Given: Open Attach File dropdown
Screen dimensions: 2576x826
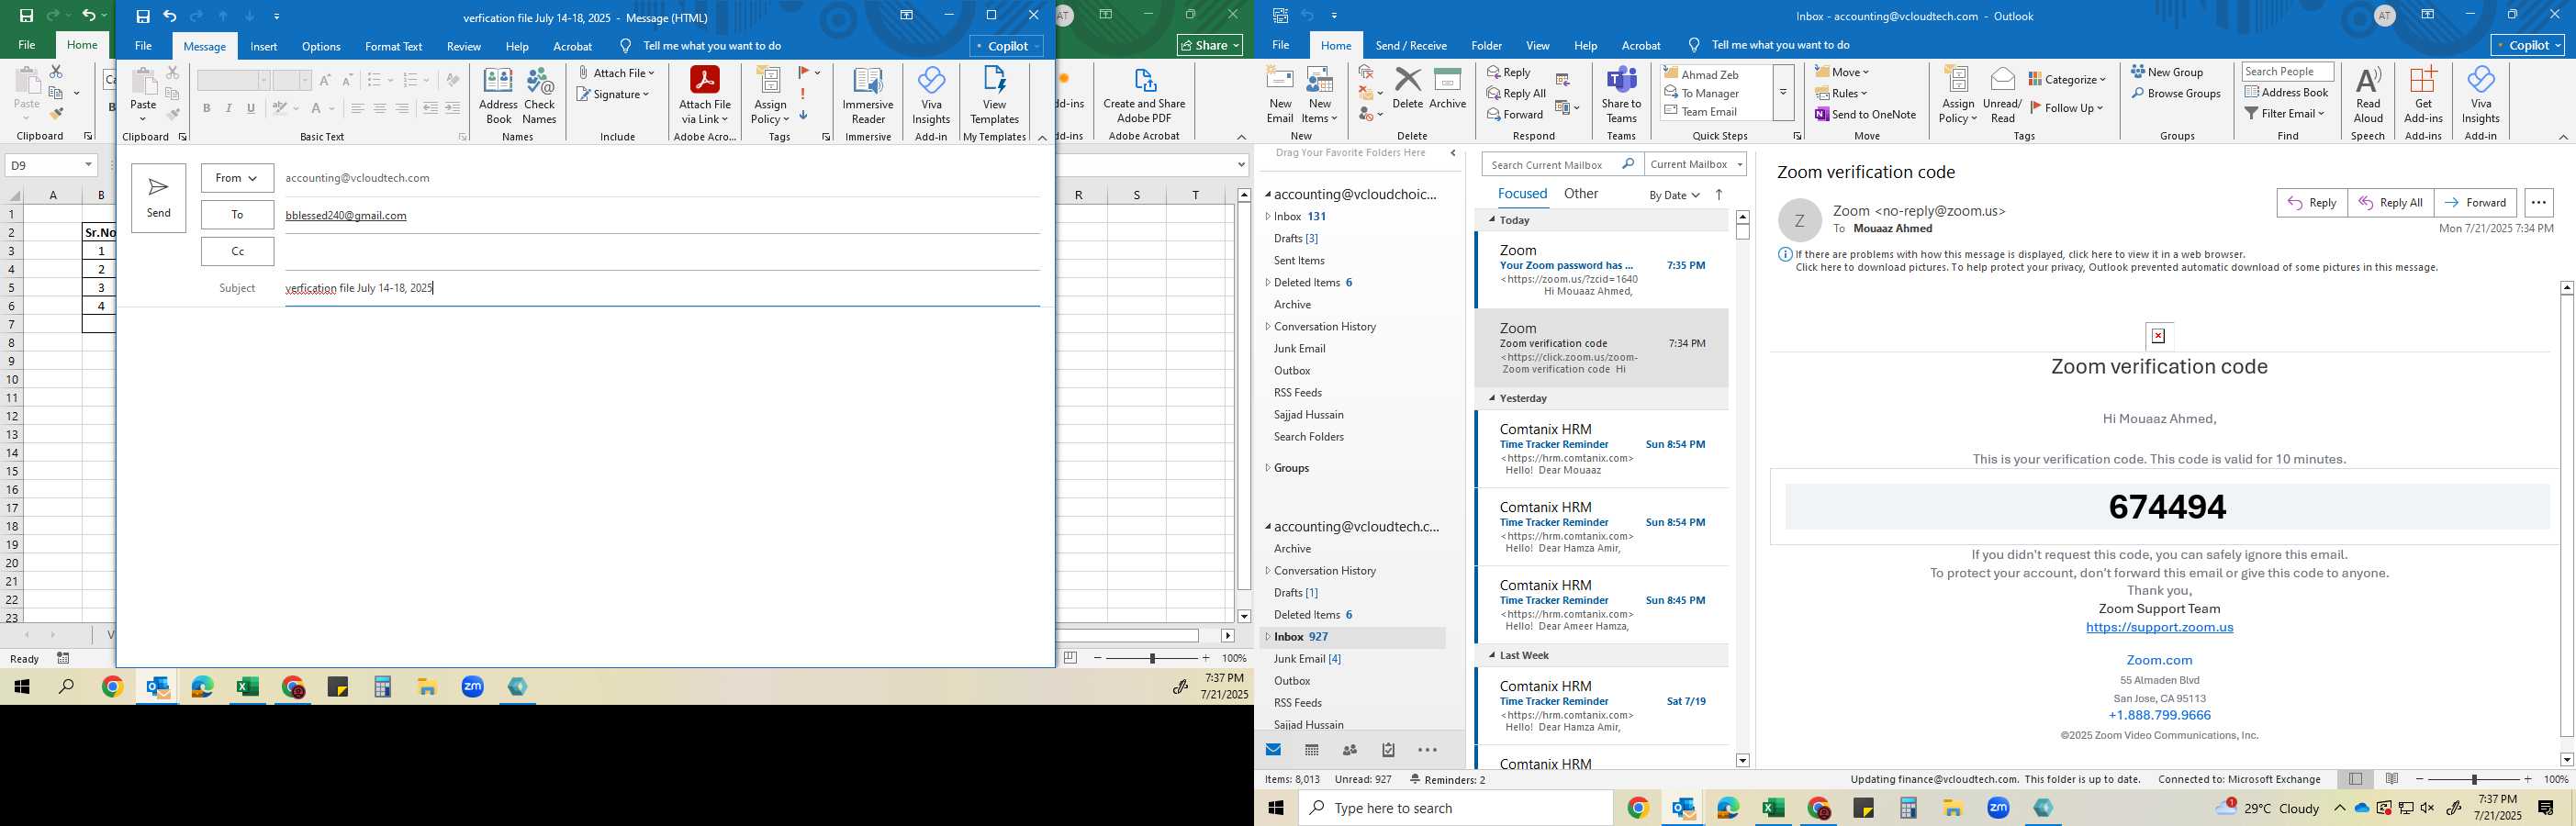Looking at the screenshot, I should click(x=616, y=73).
